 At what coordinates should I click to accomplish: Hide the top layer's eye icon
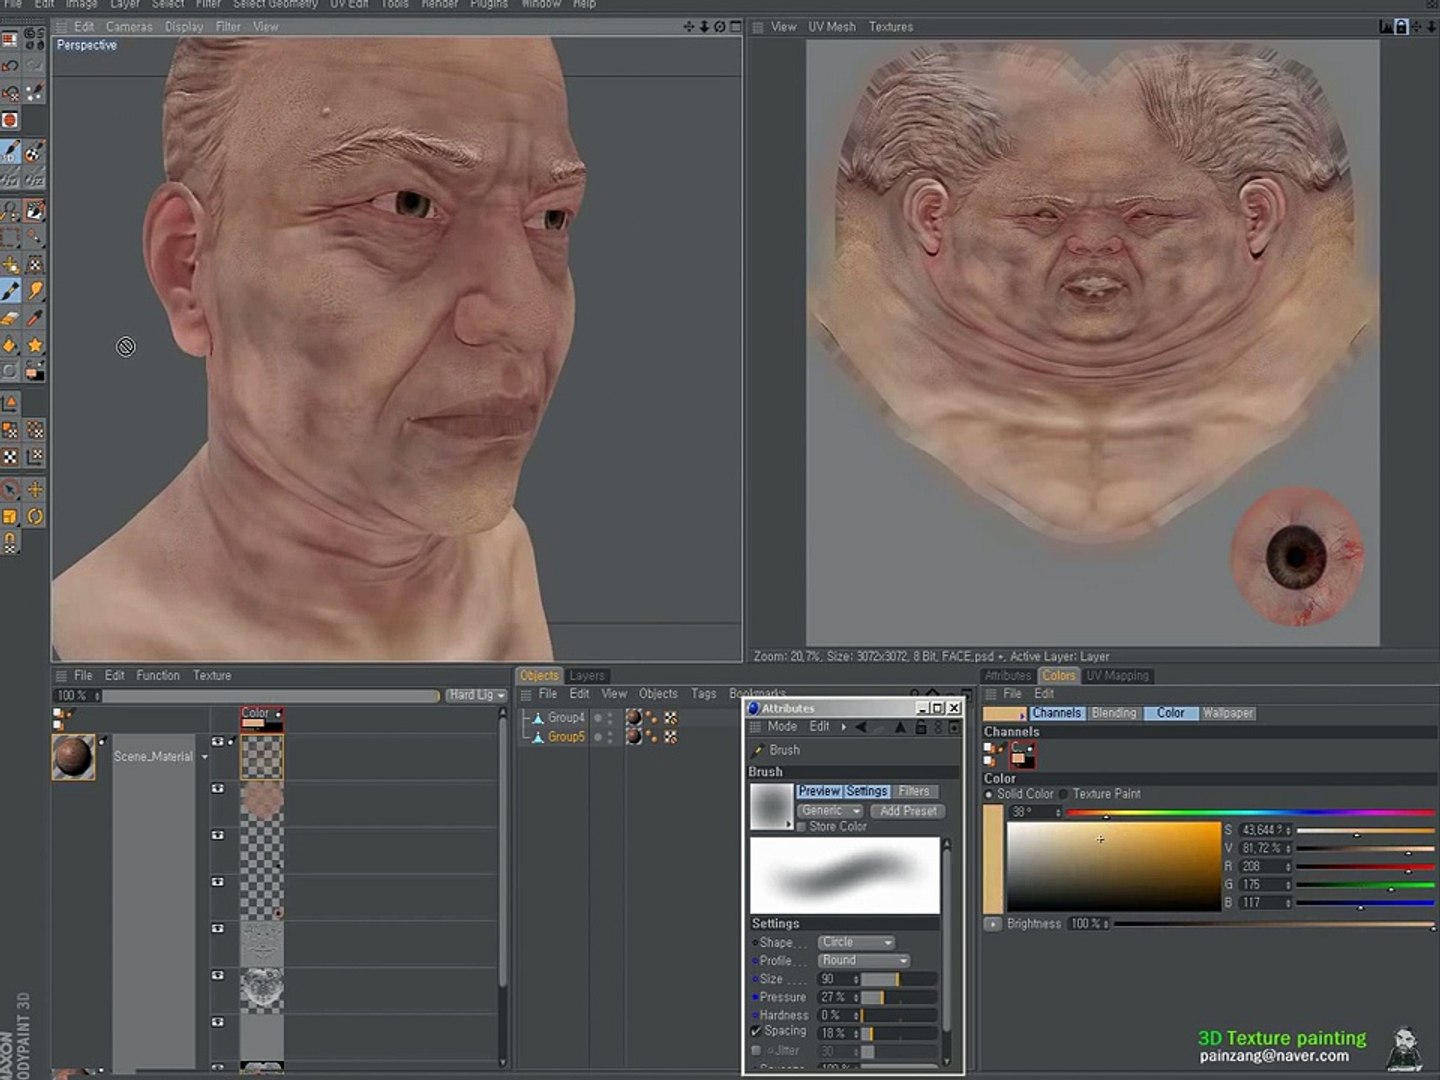[x=218, y=742]
